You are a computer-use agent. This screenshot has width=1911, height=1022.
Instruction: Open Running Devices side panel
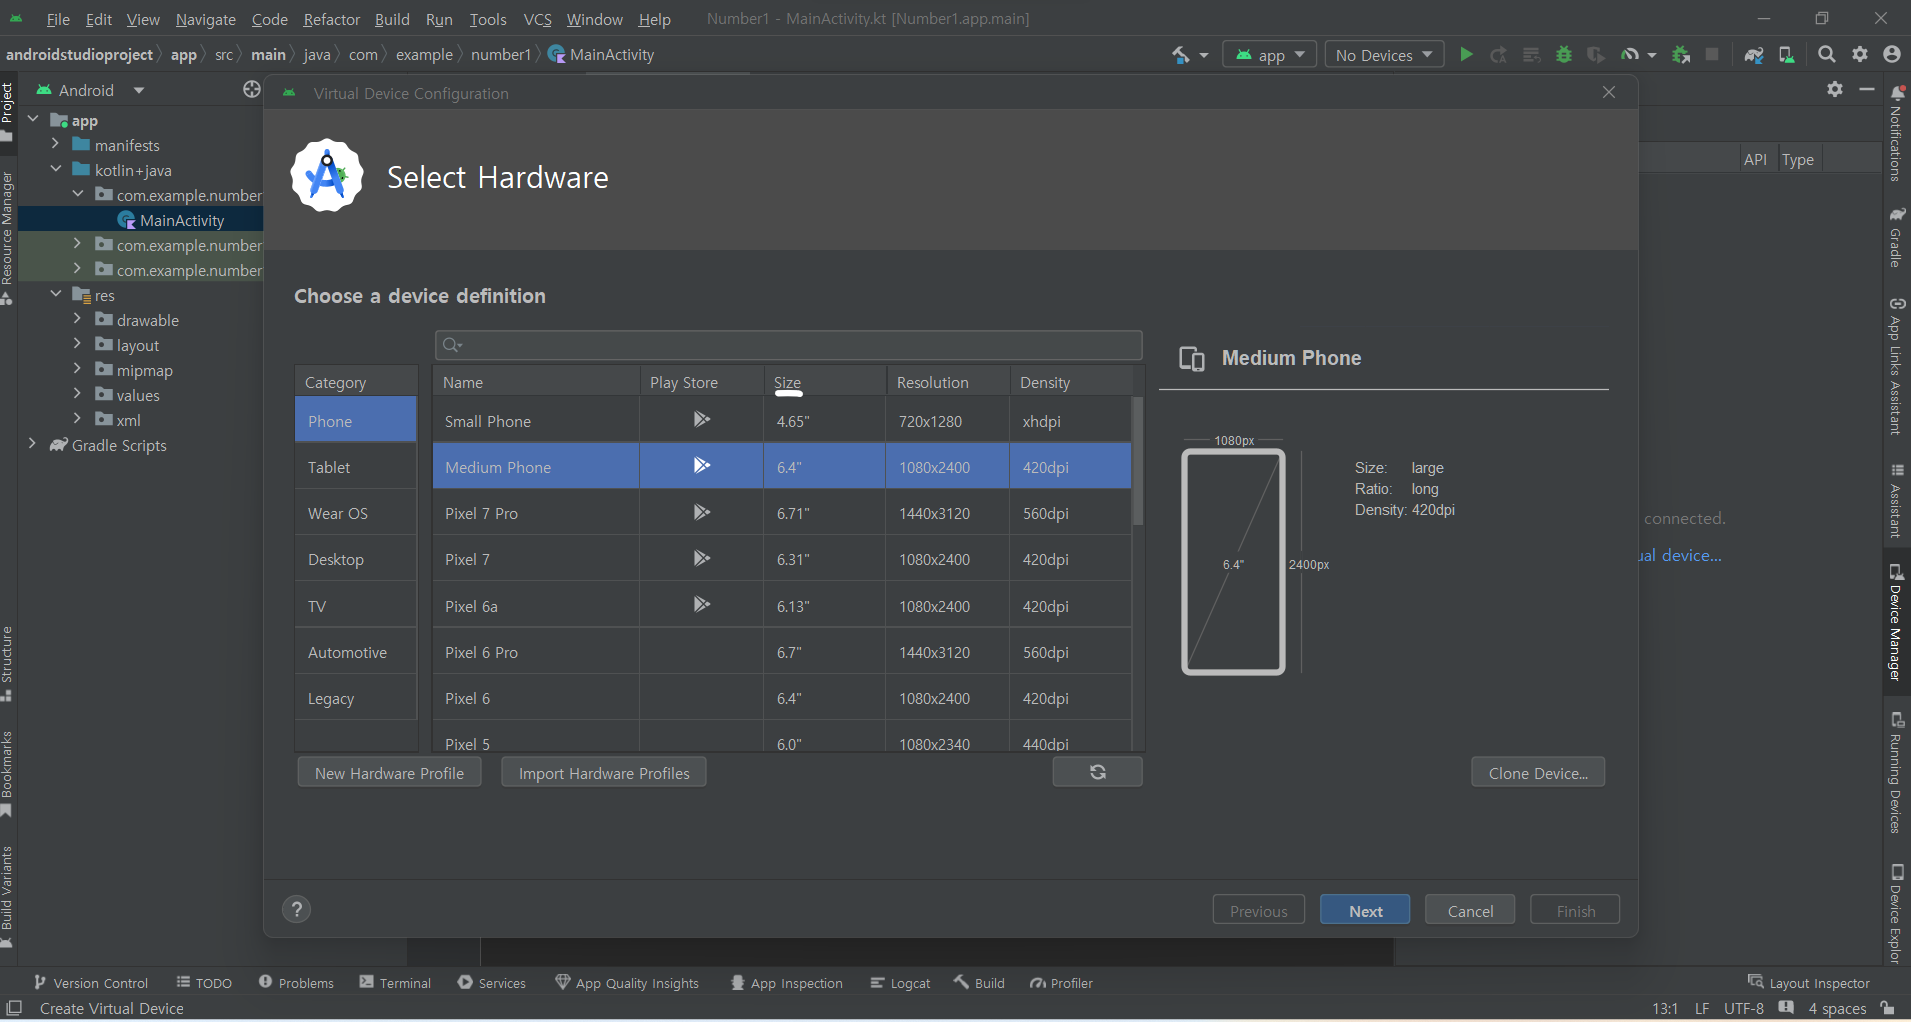(x=1896, y=771)
